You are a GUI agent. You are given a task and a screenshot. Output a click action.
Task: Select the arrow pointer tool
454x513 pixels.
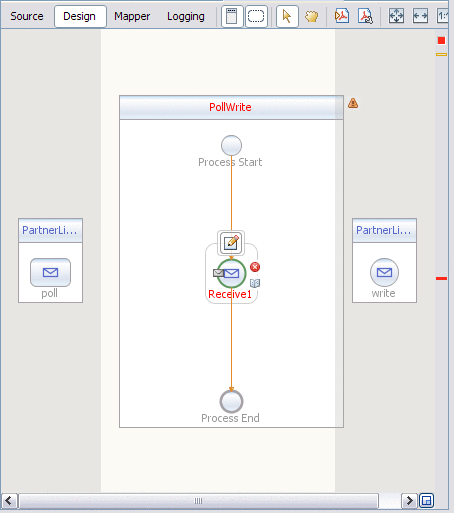[287, 16]
